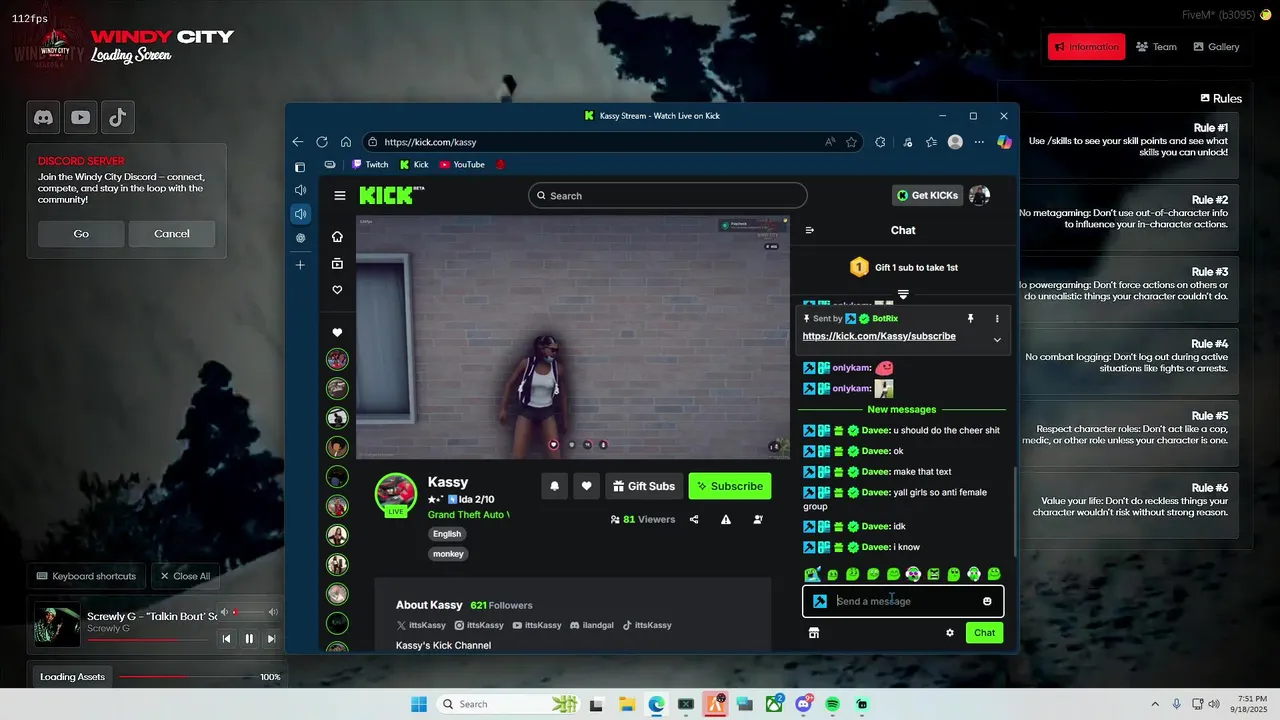Skip to previous music track
Viewport: 1280px width, 720px height.
227,638
